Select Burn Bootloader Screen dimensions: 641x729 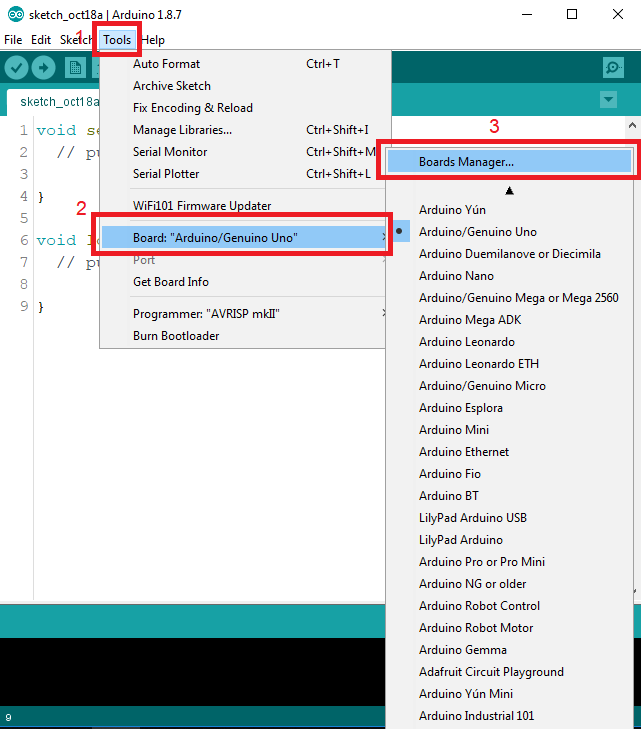tap(242, 336)
